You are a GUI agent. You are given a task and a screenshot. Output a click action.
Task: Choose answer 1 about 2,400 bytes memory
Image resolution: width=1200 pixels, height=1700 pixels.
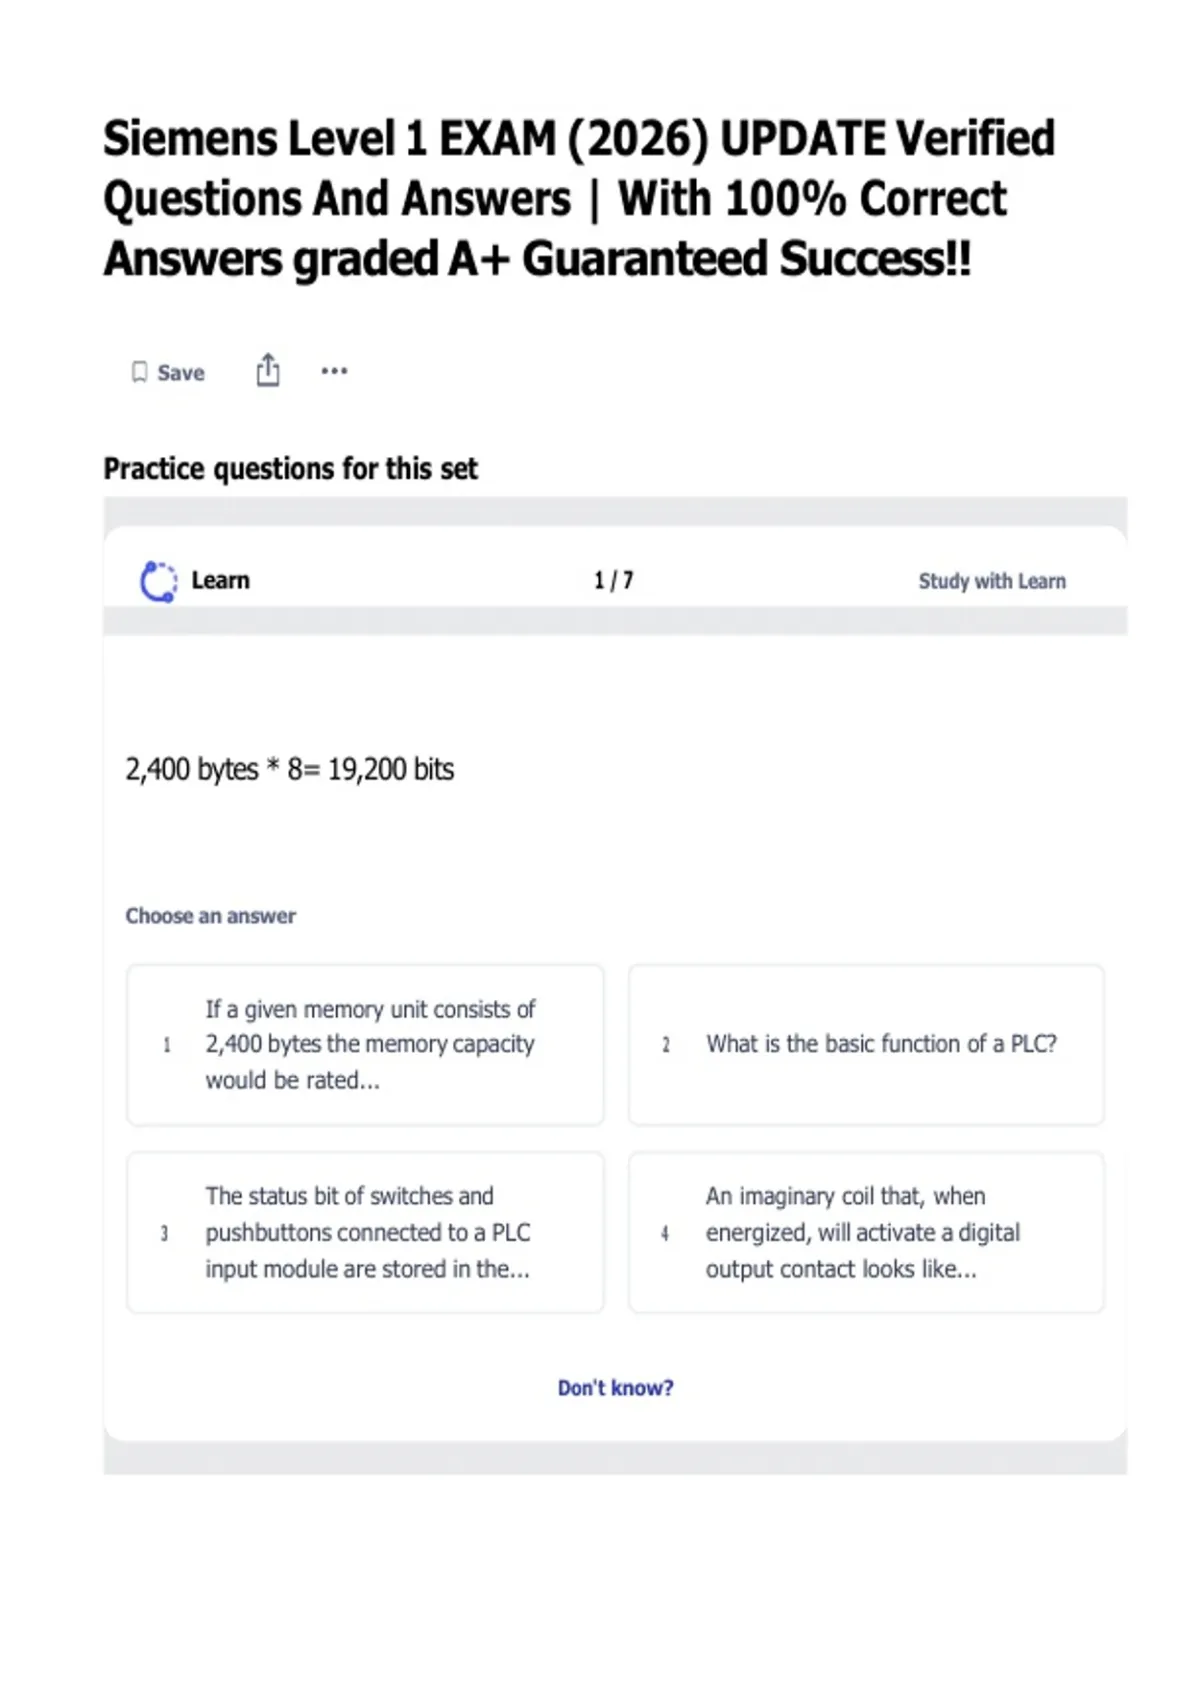tap(365, 1045)
